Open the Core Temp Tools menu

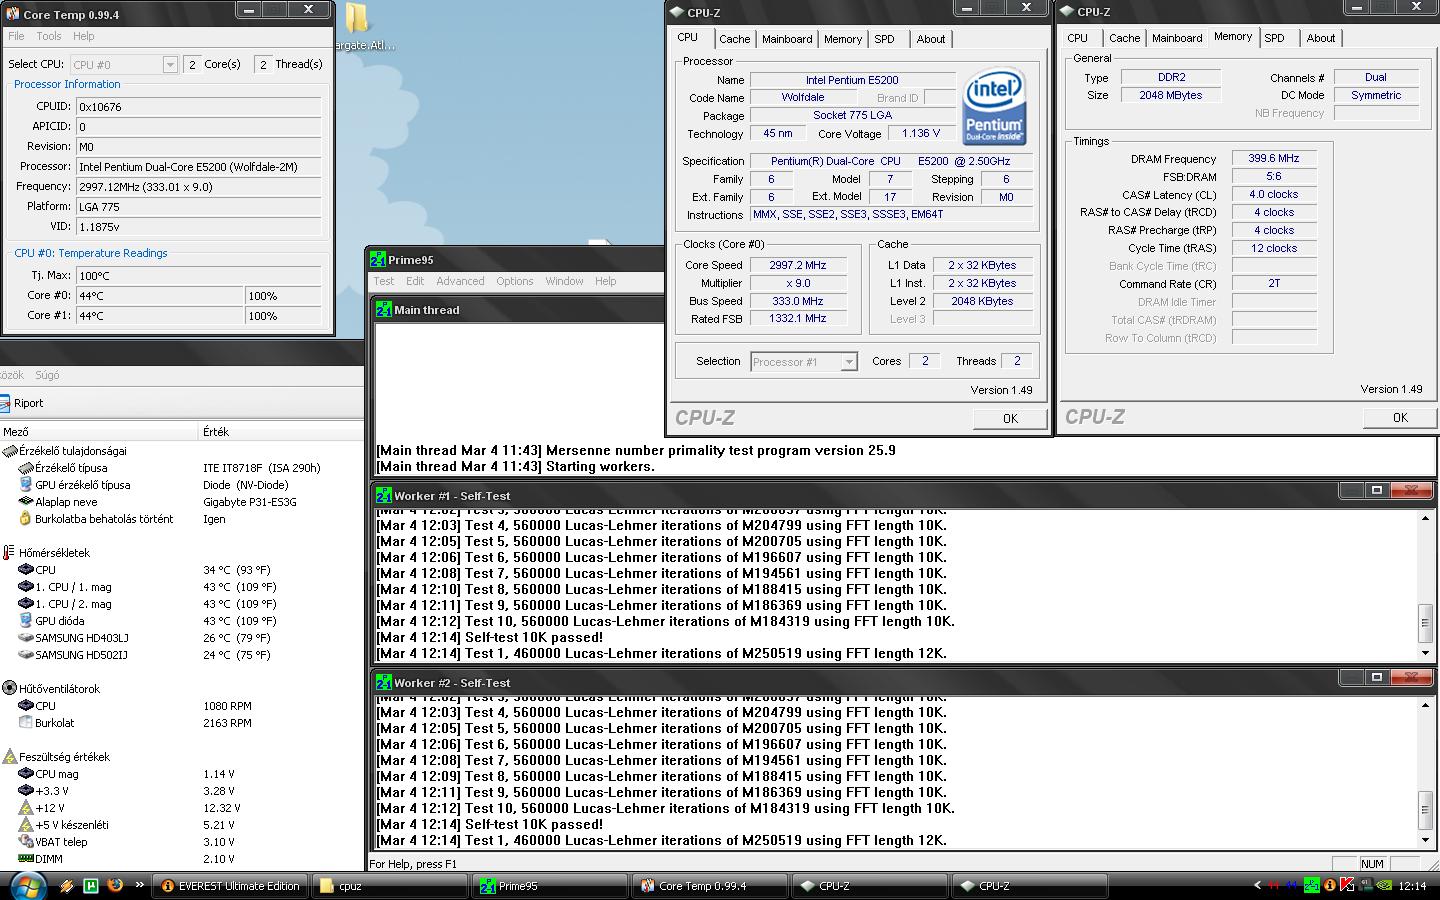49,36
